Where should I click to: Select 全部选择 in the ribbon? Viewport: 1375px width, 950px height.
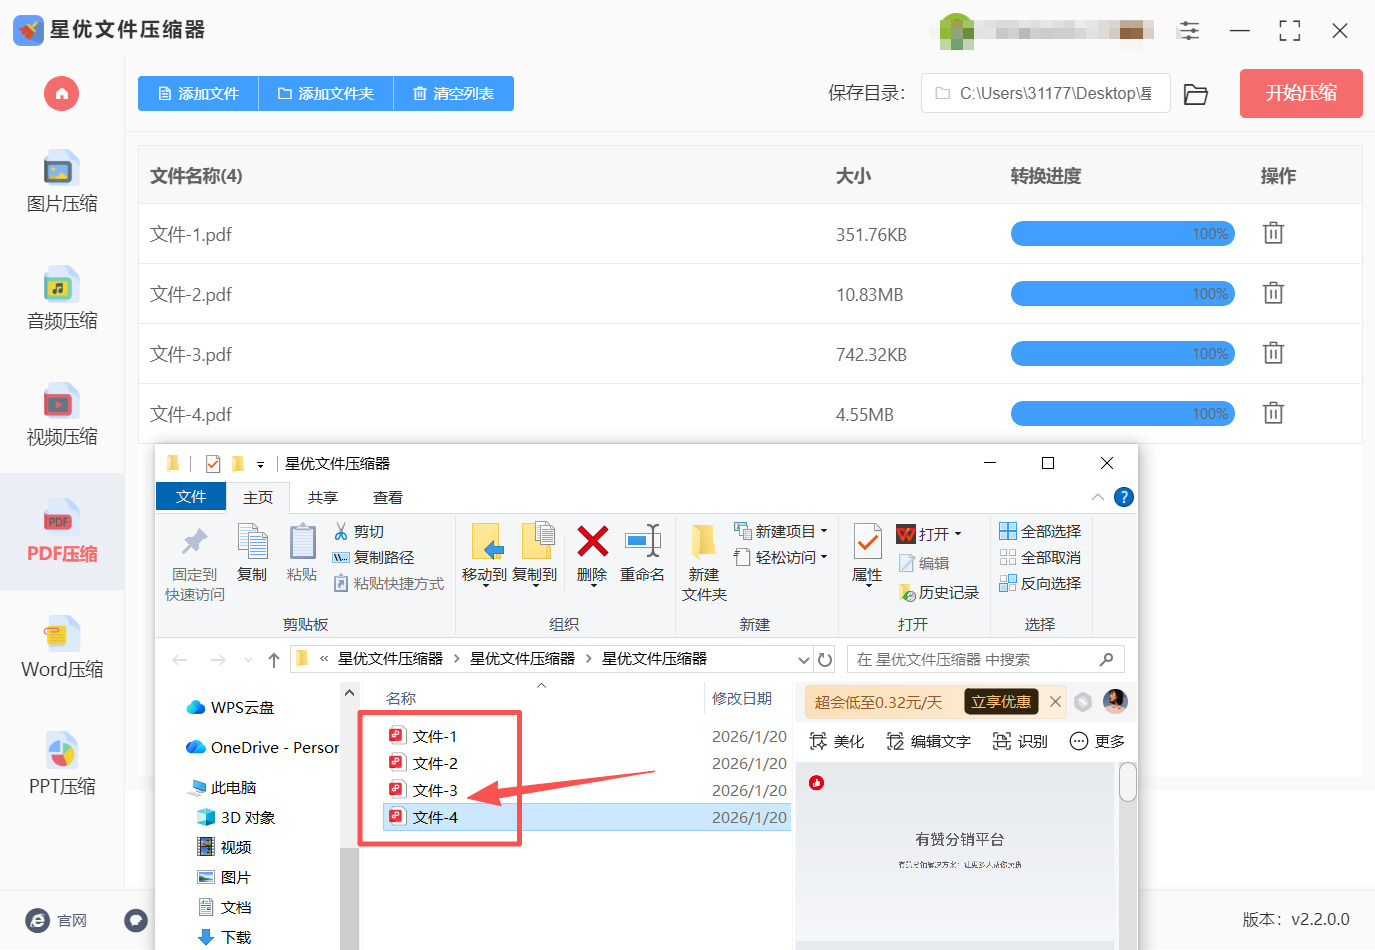click(1041, 531)
